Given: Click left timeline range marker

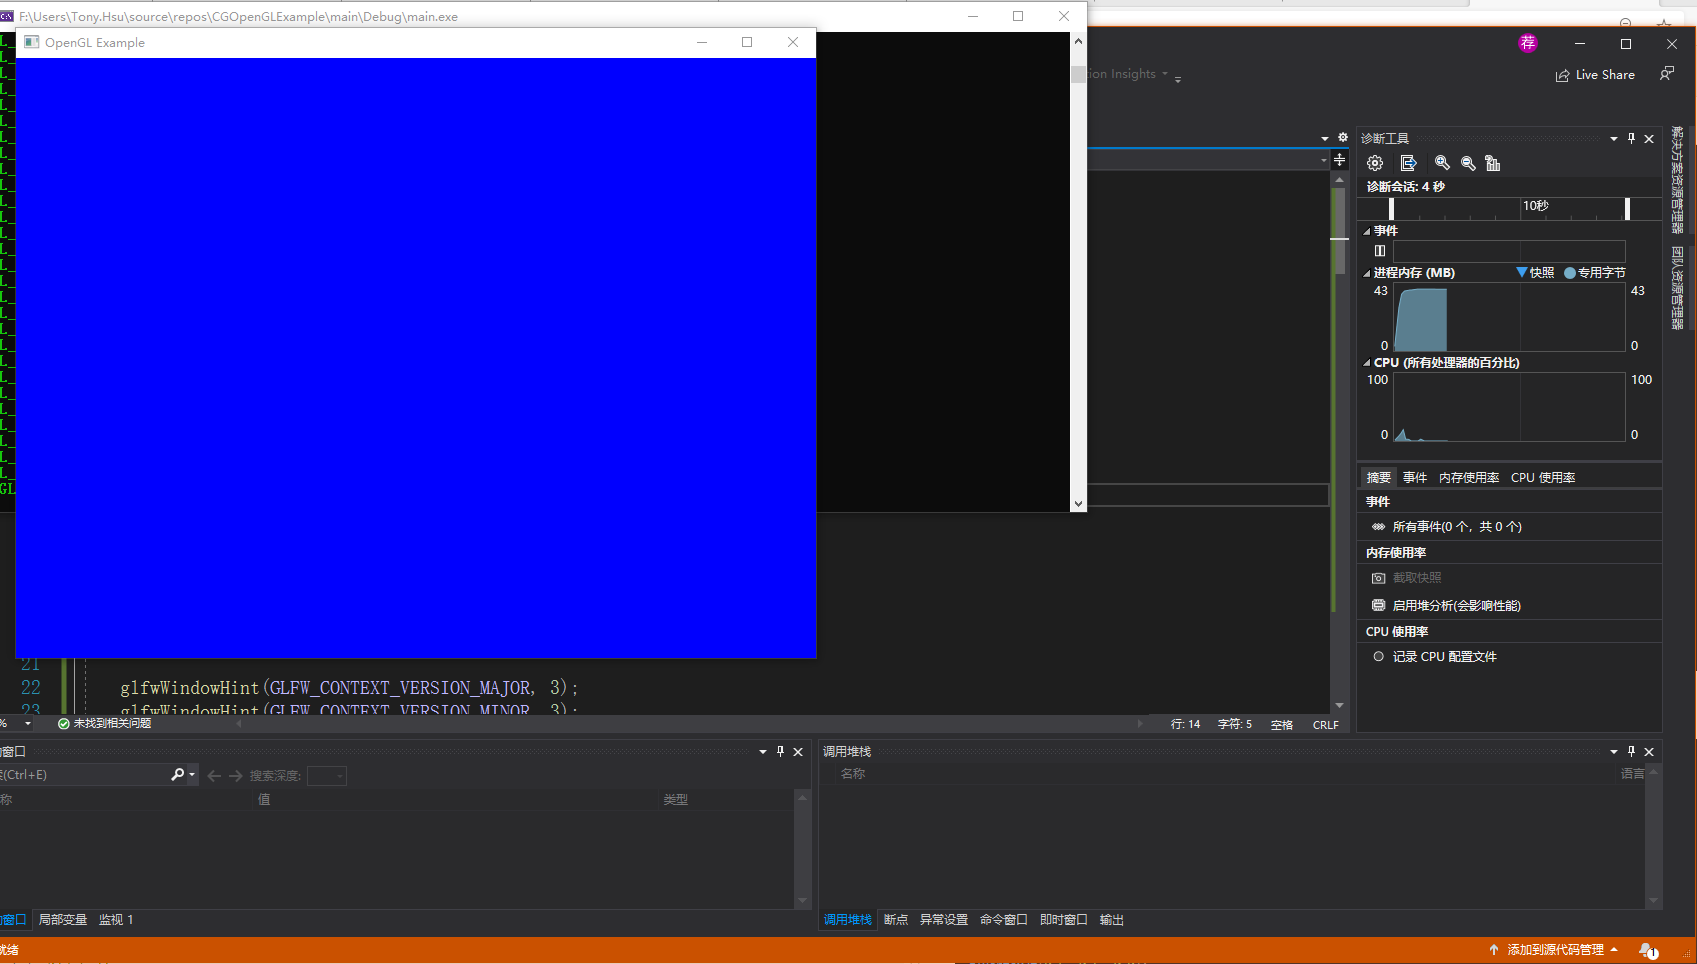Looking at the screenshot, I should (1391, 208).
